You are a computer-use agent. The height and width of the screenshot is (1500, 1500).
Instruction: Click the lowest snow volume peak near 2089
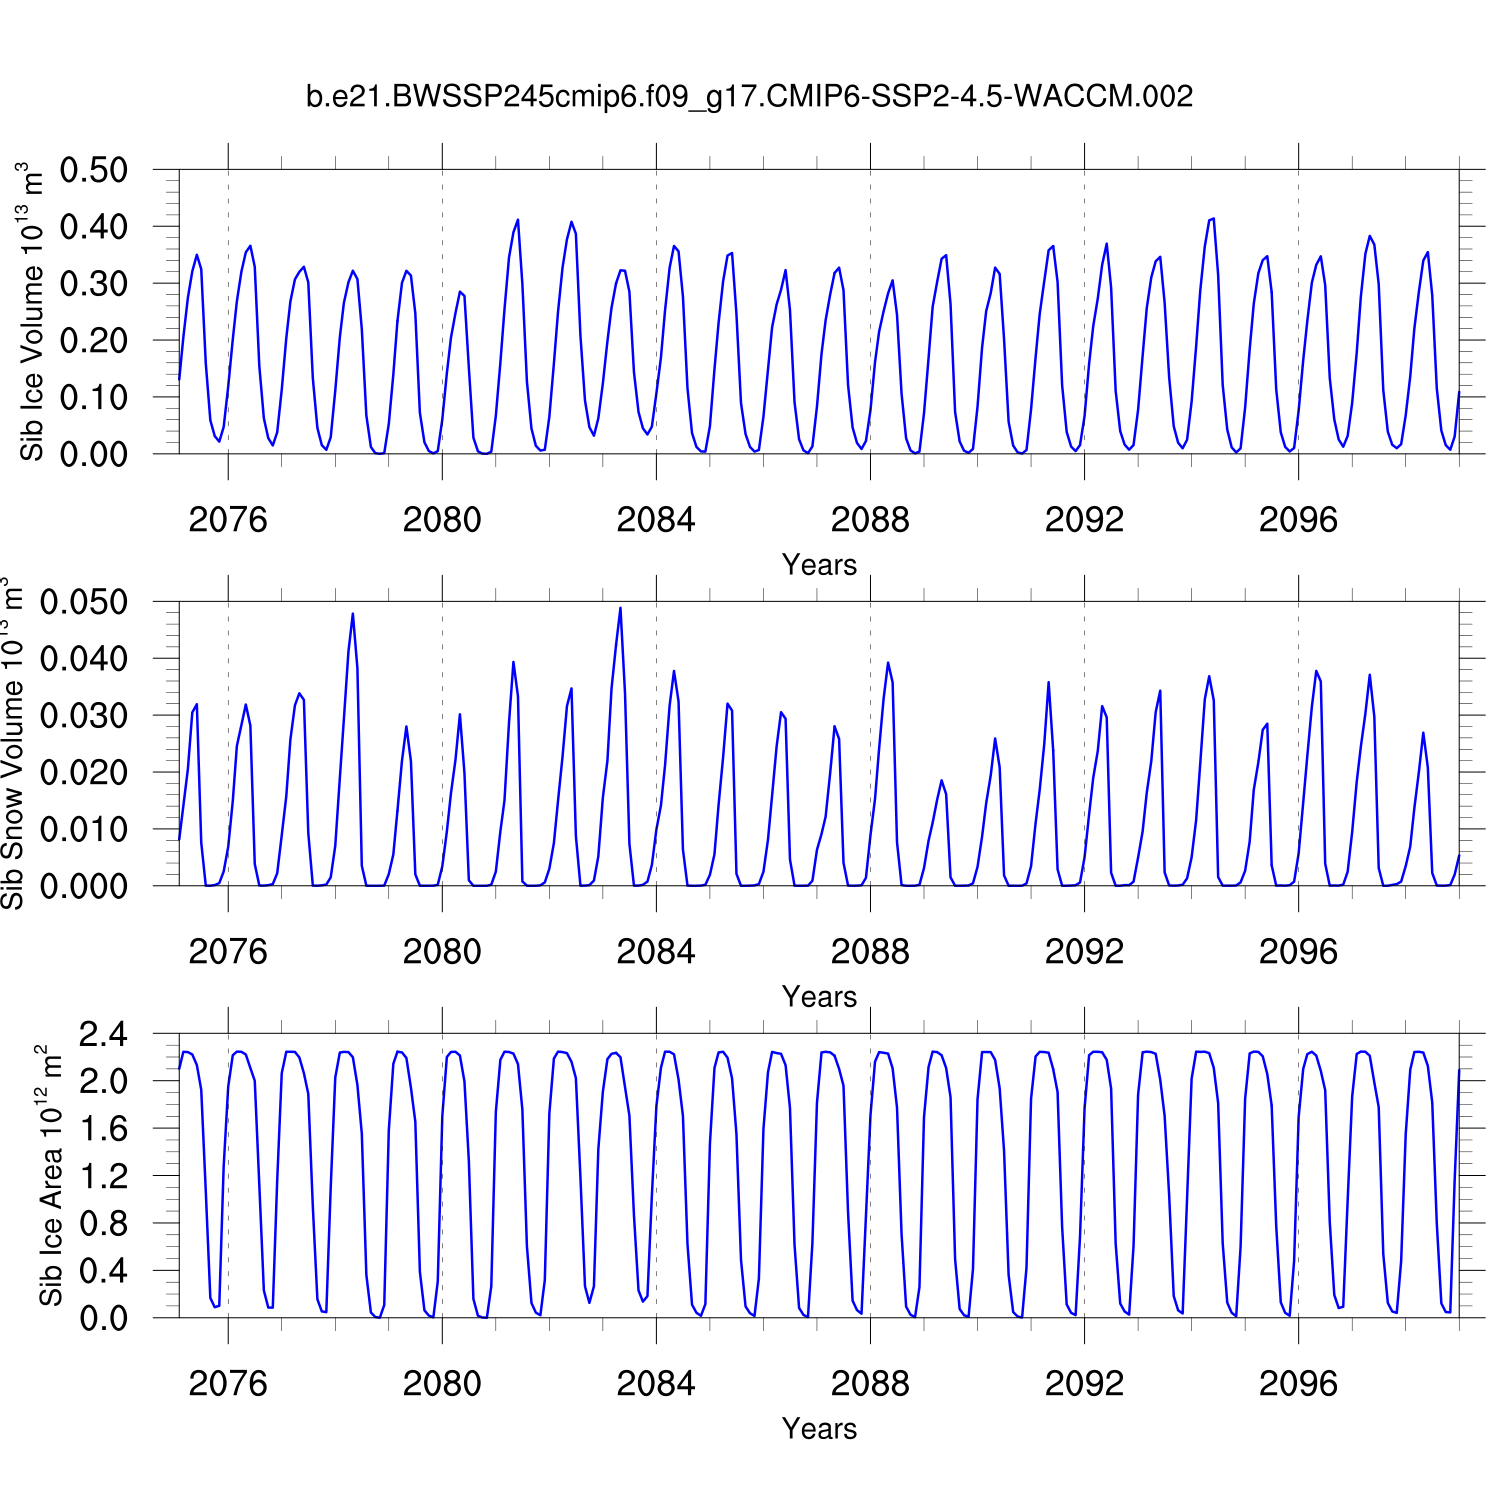click(x=941, y=781)
